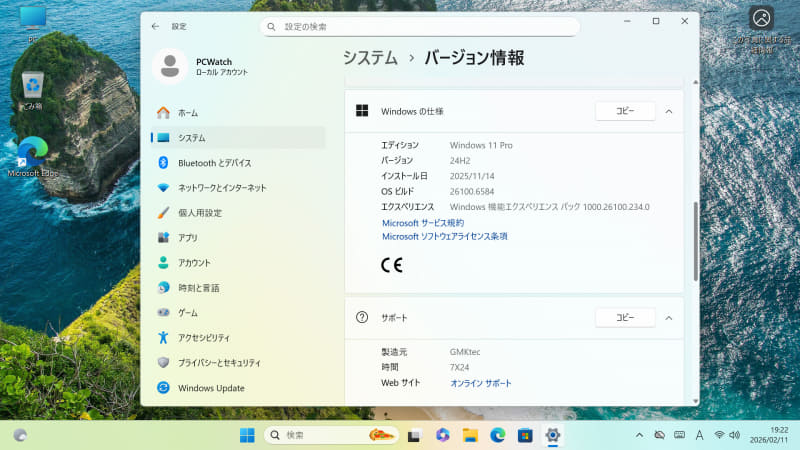
Task: Focus the settings search box
Action: coord(420,27)
